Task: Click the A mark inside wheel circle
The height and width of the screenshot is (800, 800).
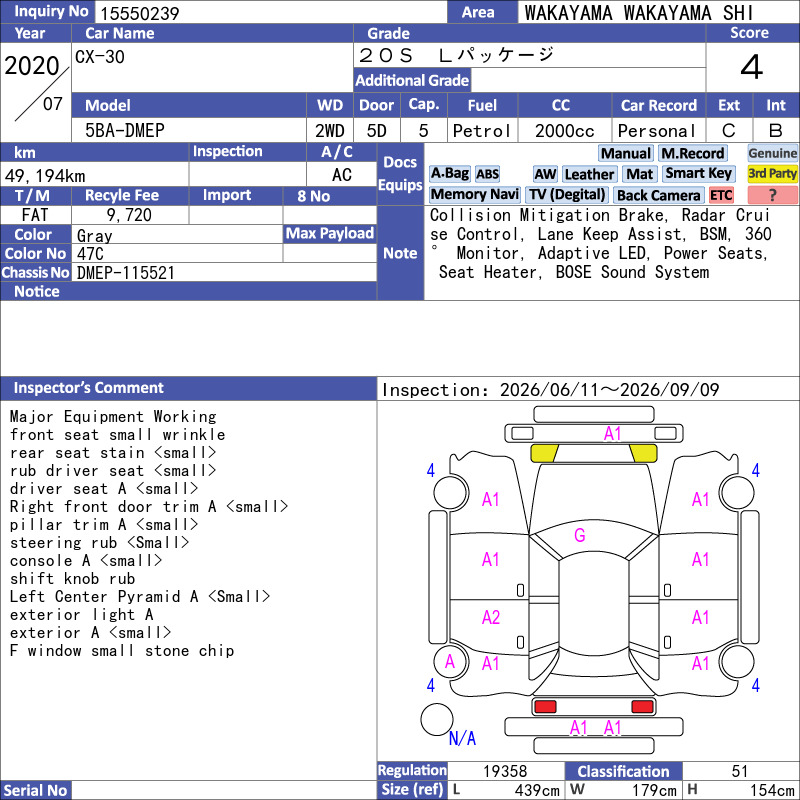Action: coord(449,662)
